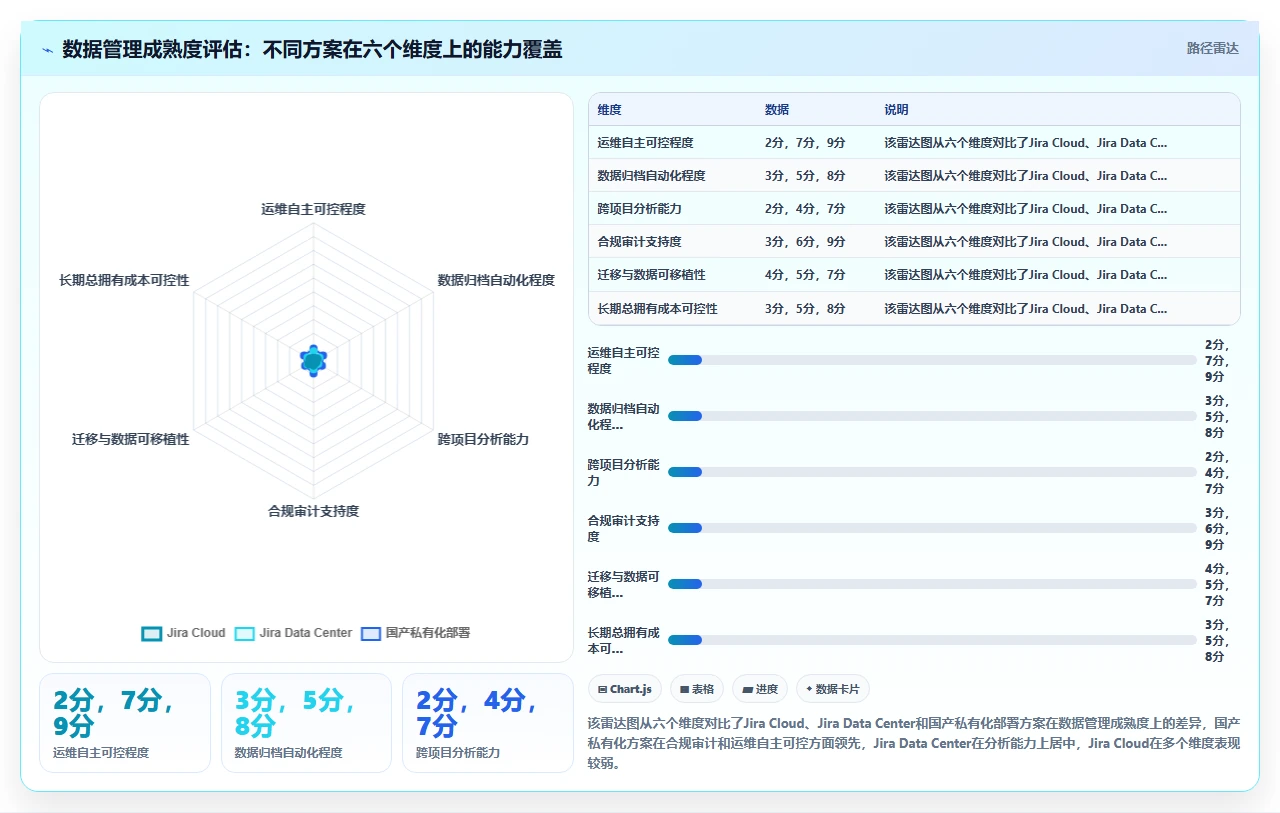Click the 路径雷达 label in header
Viewport: 1280px width, 813px height.
coord(1212,48)
